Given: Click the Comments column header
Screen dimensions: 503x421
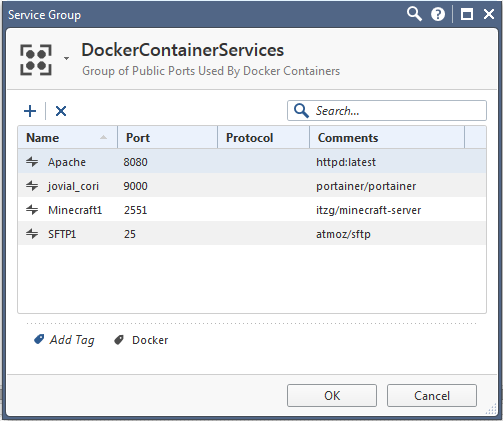Looking at the screenshot, I should (x=387, y=137).
